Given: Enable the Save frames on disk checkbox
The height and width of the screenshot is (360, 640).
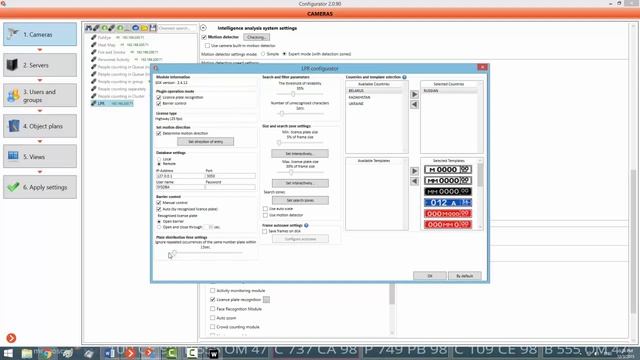Looking at the screenshot, I should coord(264,231).
